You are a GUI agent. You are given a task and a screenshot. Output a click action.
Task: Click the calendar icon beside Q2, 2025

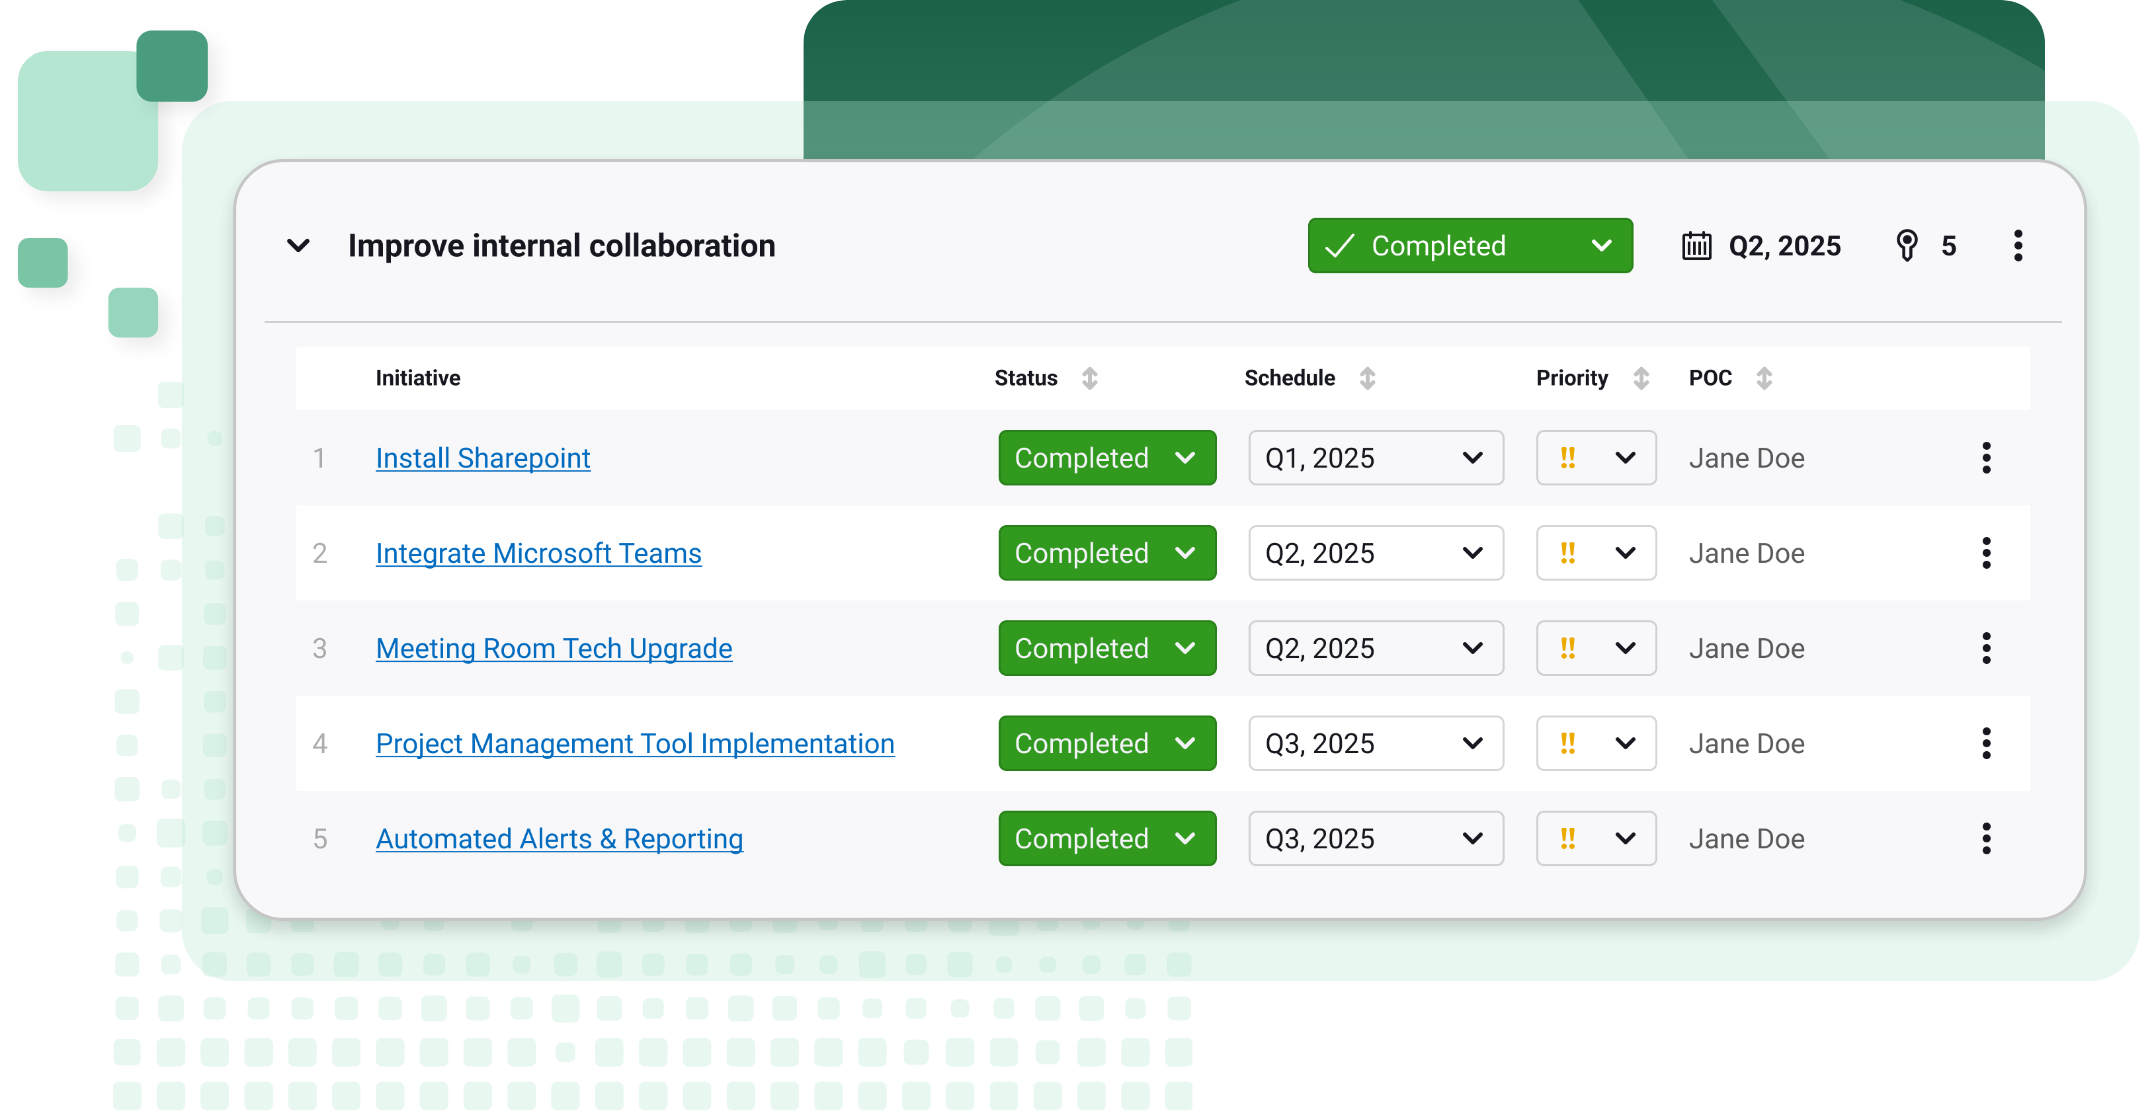tap(1696, 246)
